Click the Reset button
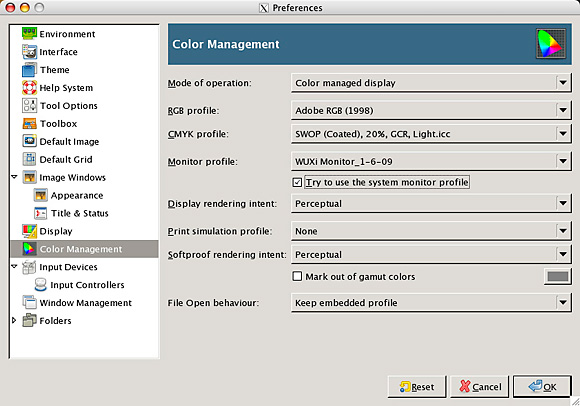Viewport: 580px width, 406px height. (x=417, y=387)
